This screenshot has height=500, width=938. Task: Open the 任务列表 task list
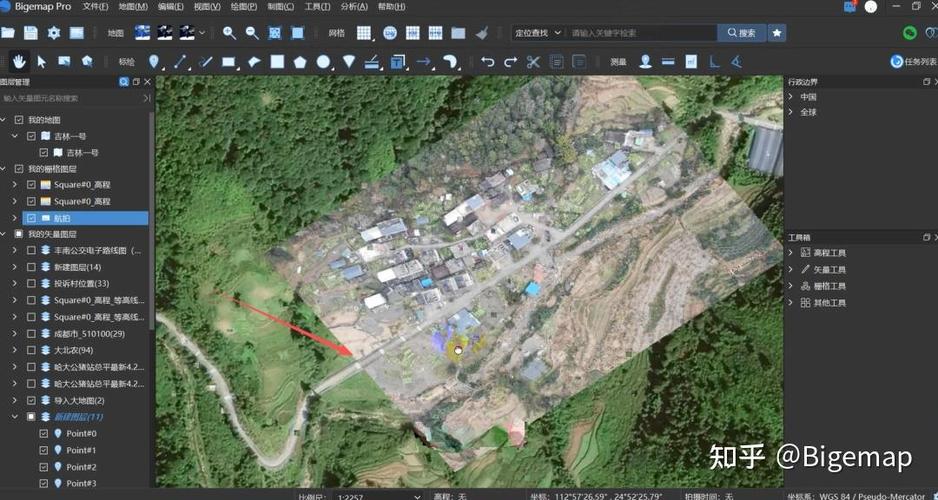point(914,61)
